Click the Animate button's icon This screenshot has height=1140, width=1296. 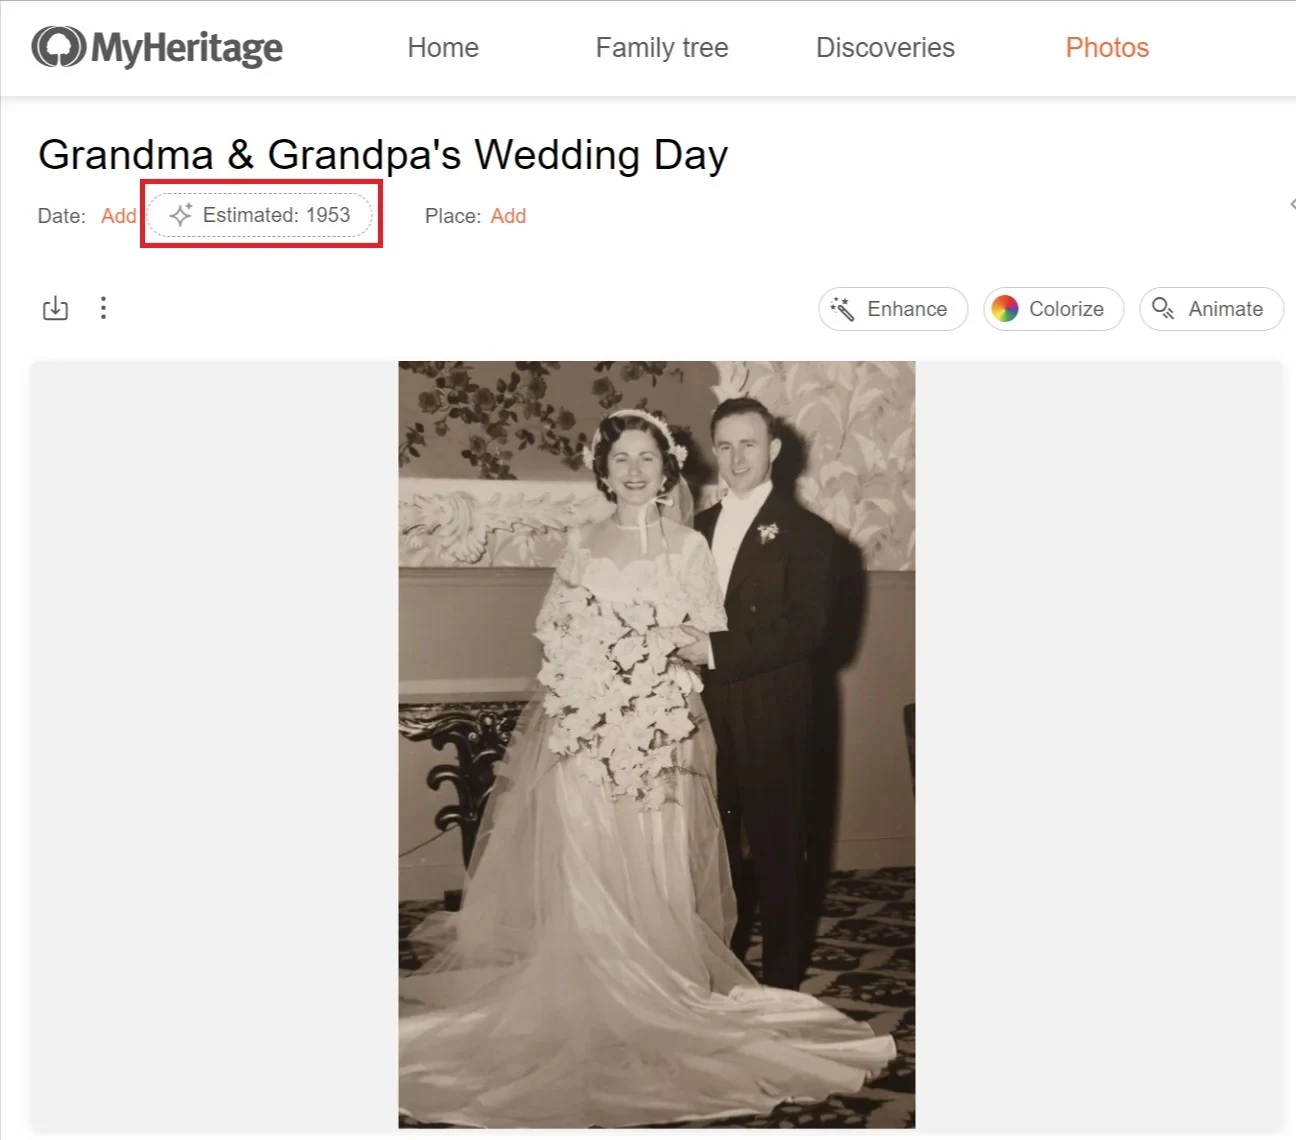[1163, 308]
